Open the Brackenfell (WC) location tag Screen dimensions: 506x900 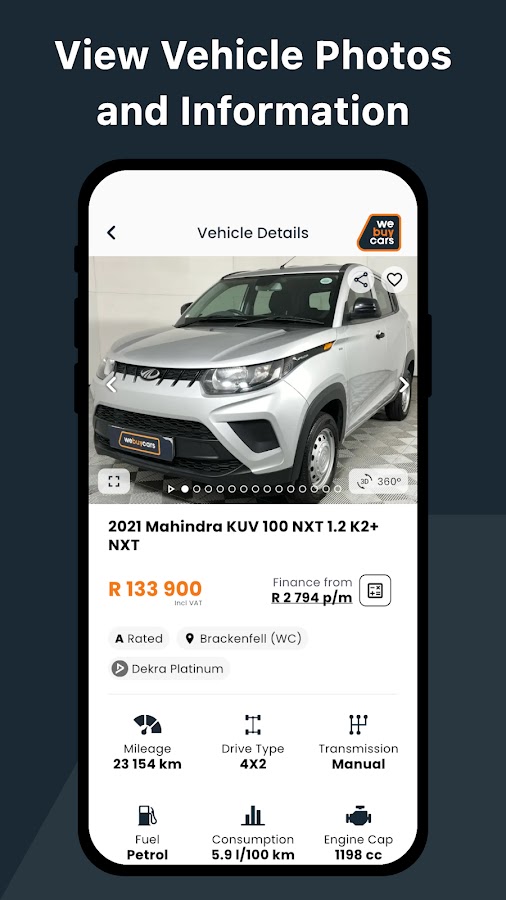point(242,638)
